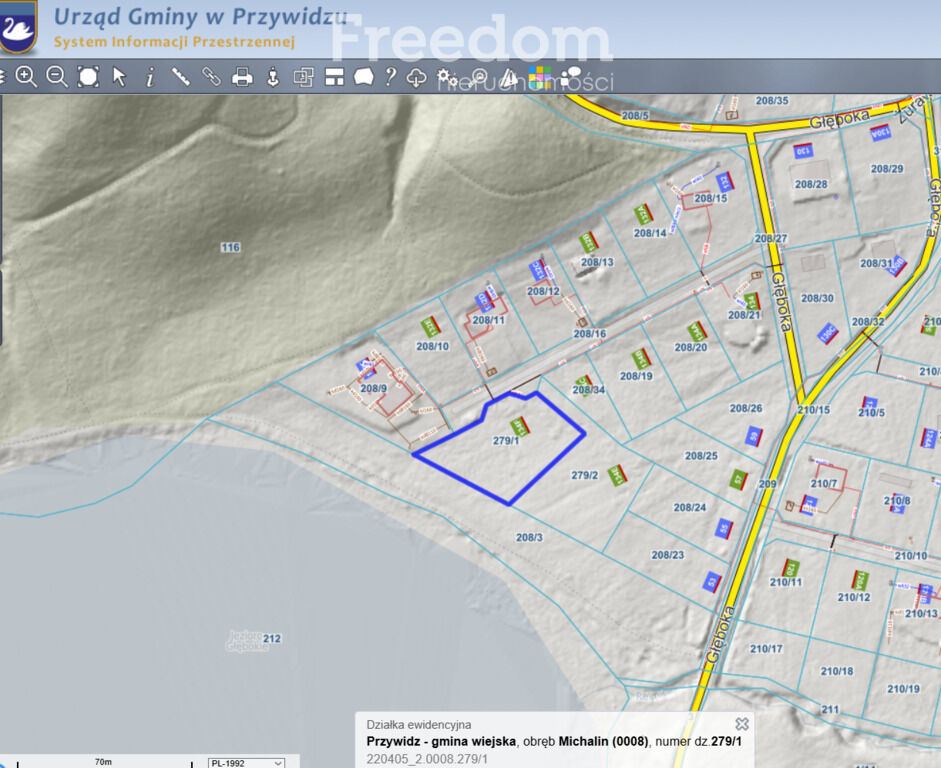
Task: Click the colorful grid layers icon
Action: pyautogui.click(x=541, y=77)
